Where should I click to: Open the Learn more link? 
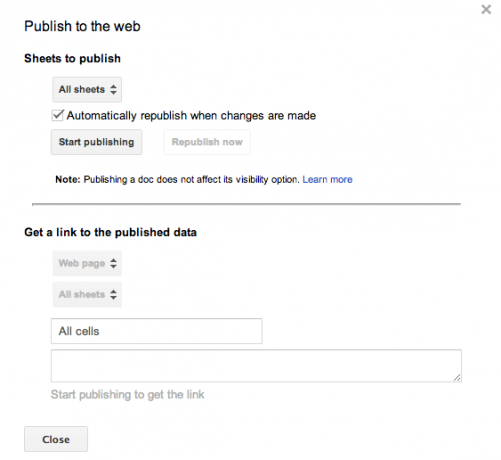pos(327,179)
